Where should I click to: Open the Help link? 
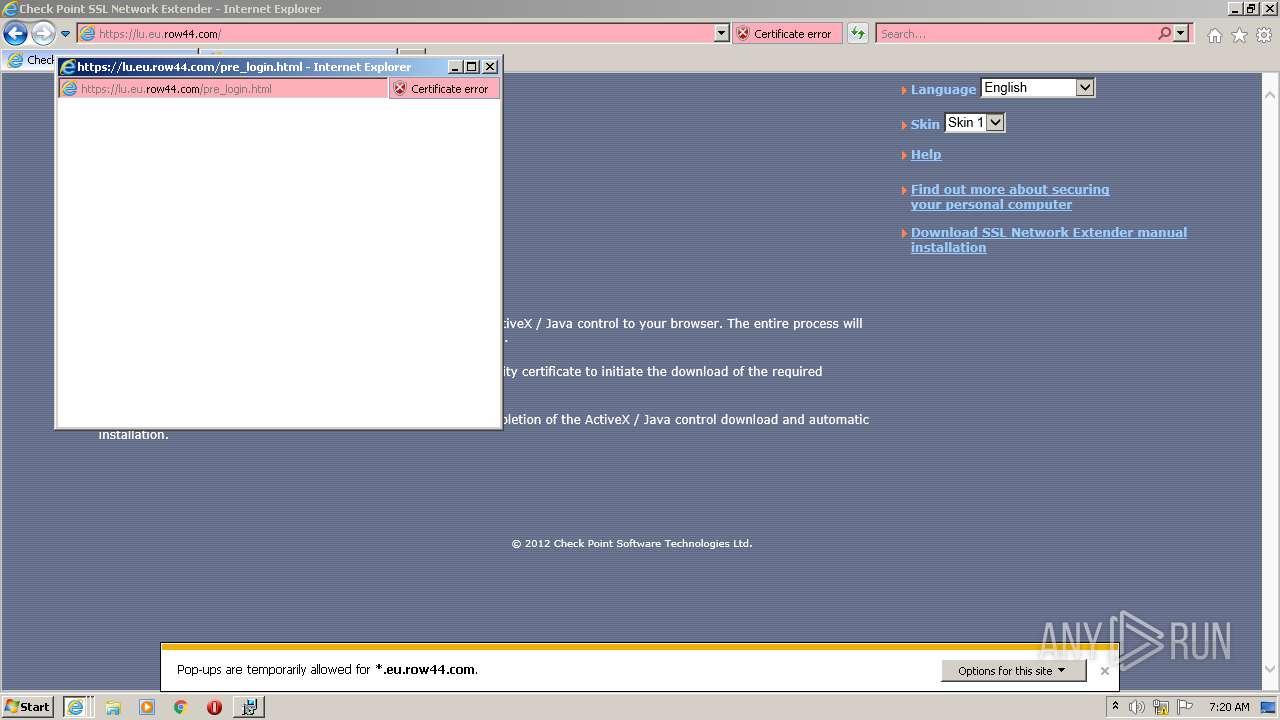click(926, 154)
